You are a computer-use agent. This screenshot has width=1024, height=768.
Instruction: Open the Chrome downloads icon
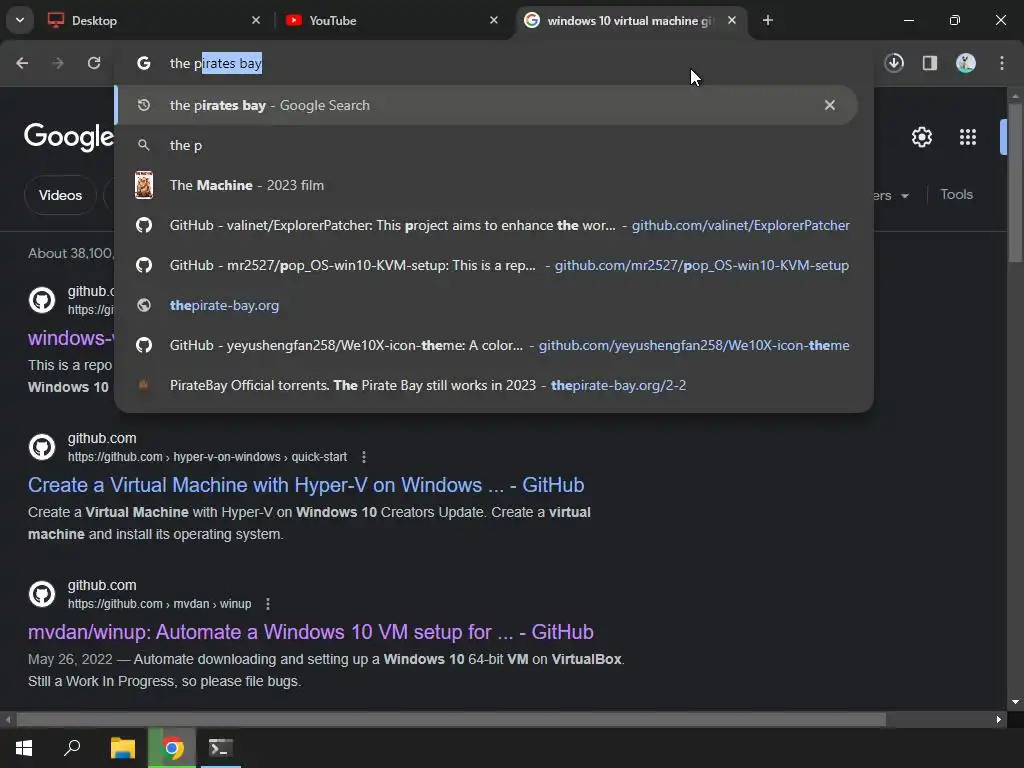[x=894, y=63]
